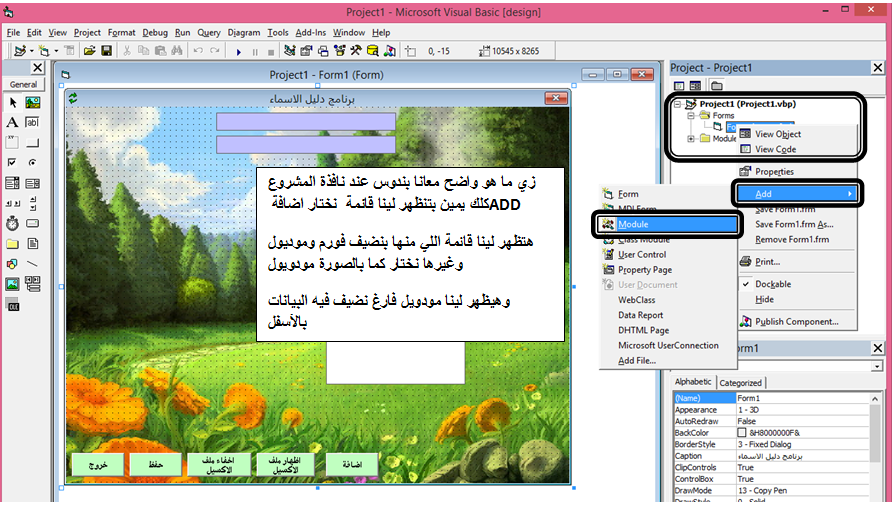This screenshot has width=892, height=506.
Task: Select the OptionButton control tool
Action: point(33,163)
